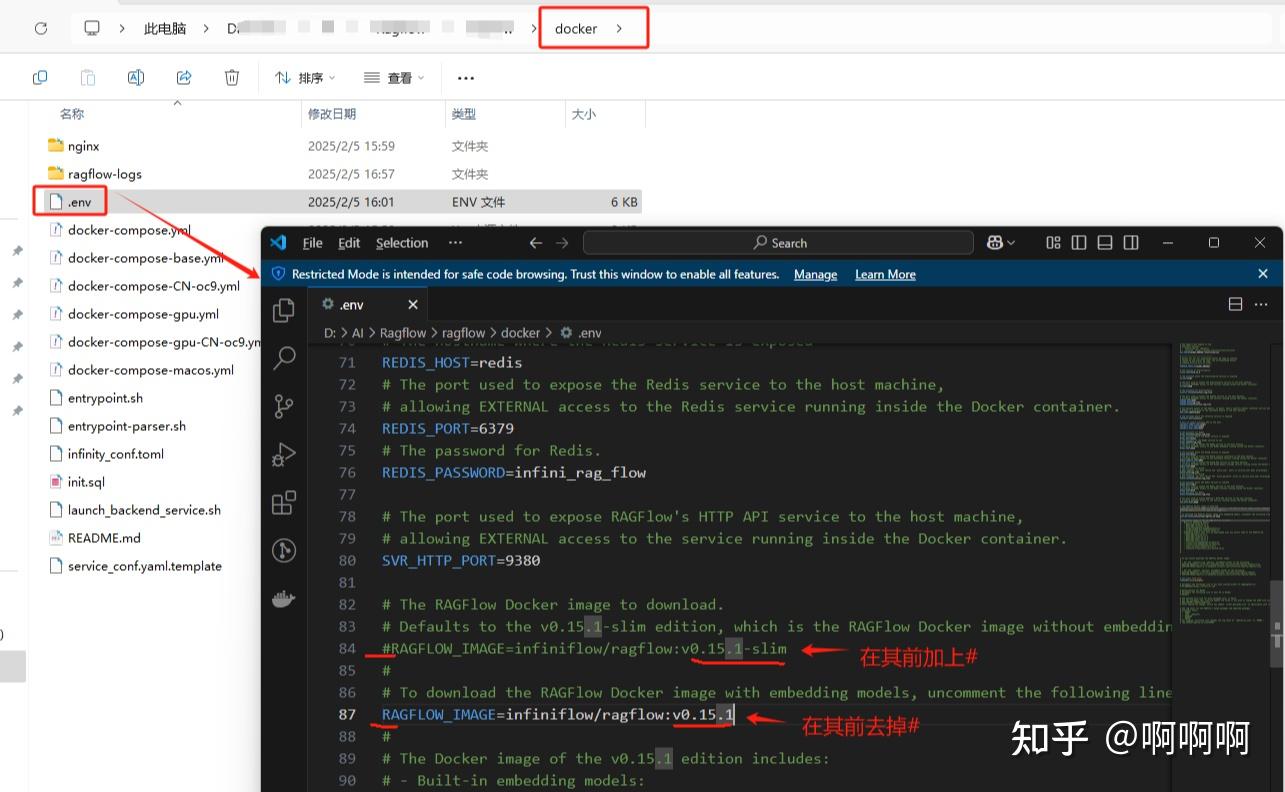Open the Docker view in activity bar
The width and height of the screenshot is (1285, 792).
284,598
